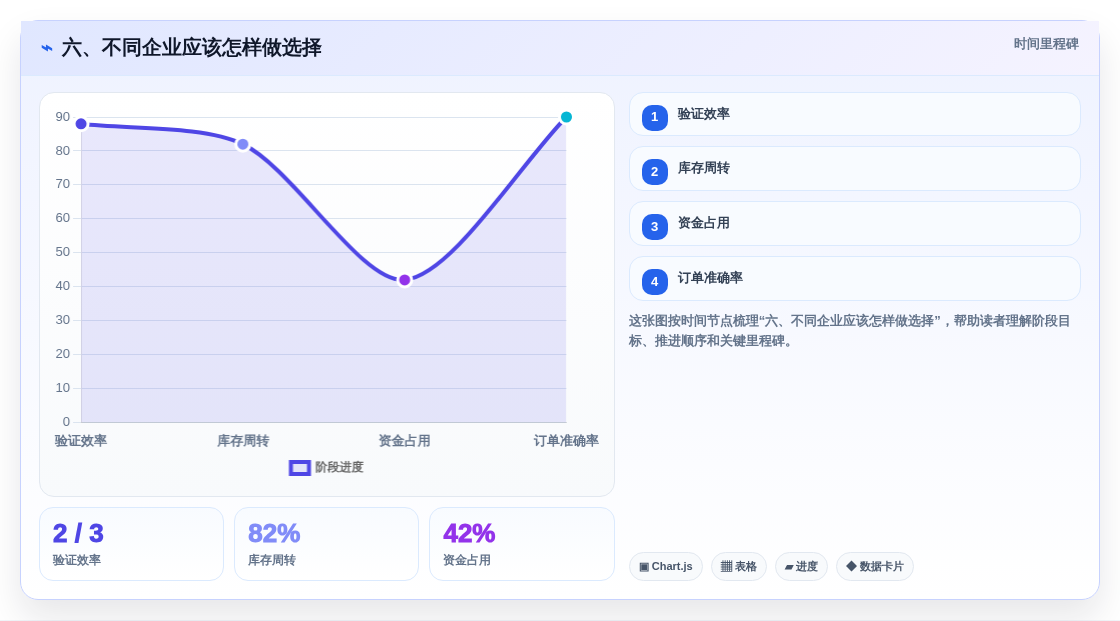1120x621 pixels.
Task: Click the 验证效率 data point on the chart
Action: [x=81, y=124]
